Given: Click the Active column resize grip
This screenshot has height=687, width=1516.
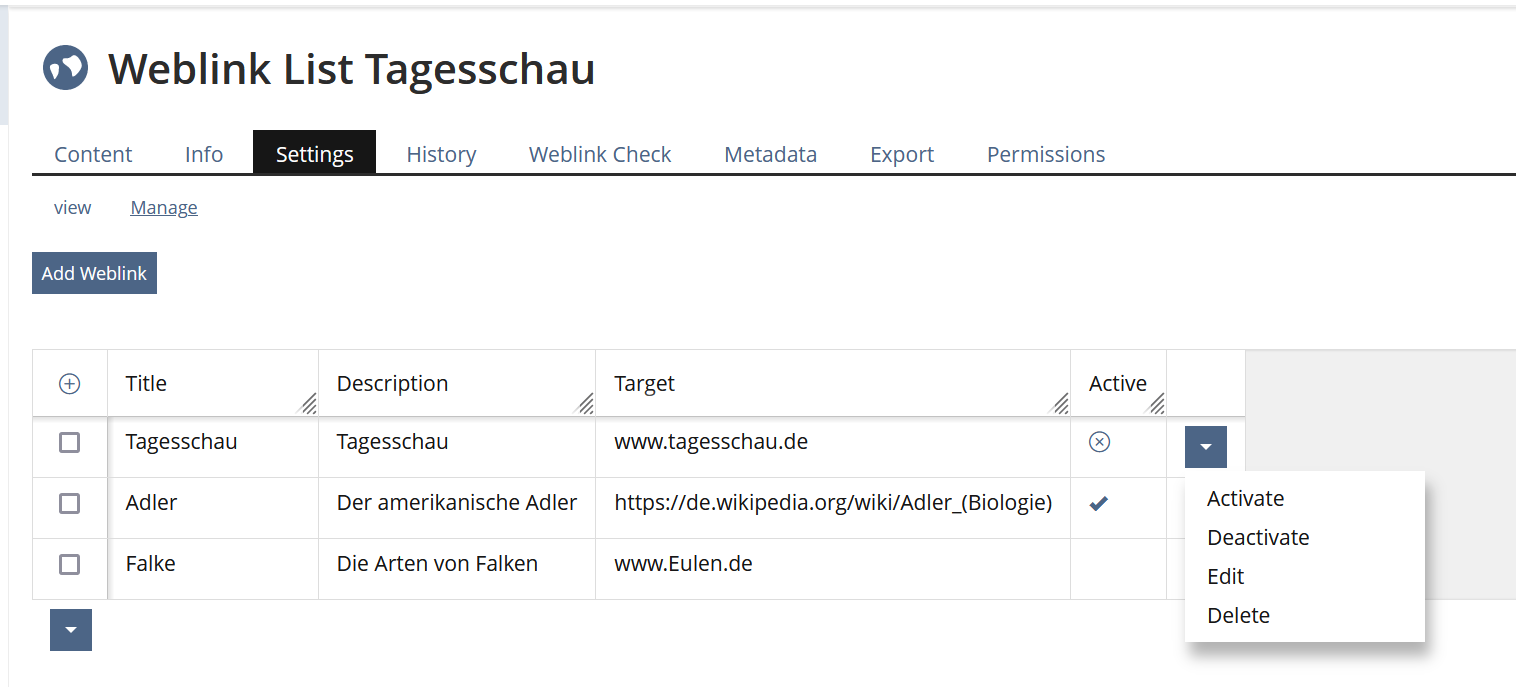Looking at the screenshot, I should coord(1157,404).
